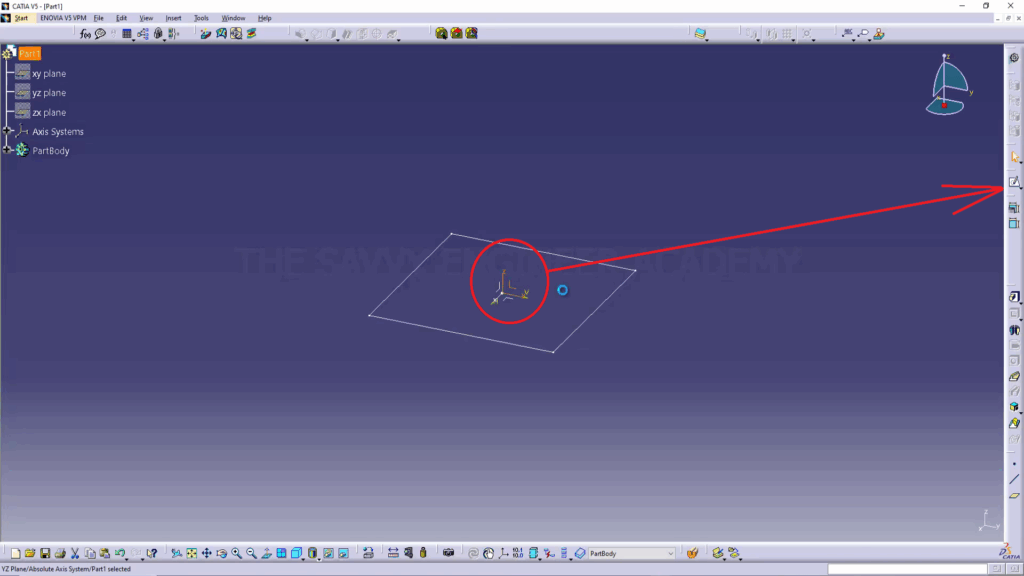Viewport: 1024px width, 576px height.
Task: Select the Fit All In view icon
Action: [x=191, y=553]
